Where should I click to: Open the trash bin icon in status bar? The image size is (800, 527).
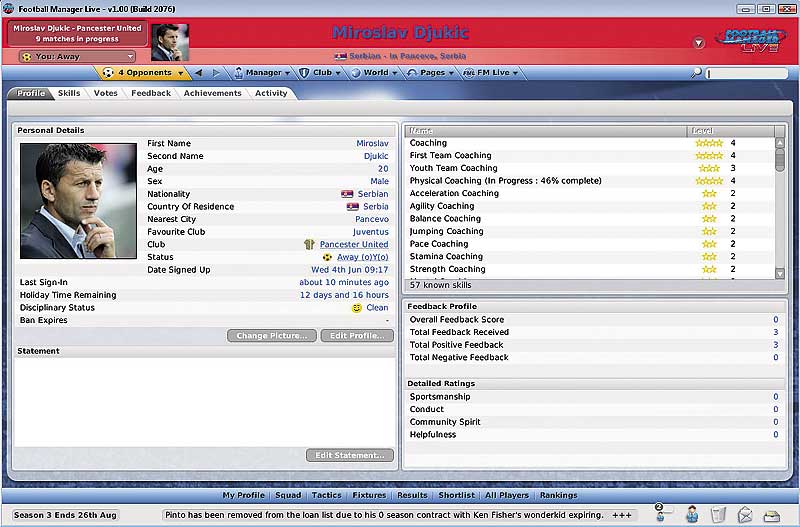718,514
